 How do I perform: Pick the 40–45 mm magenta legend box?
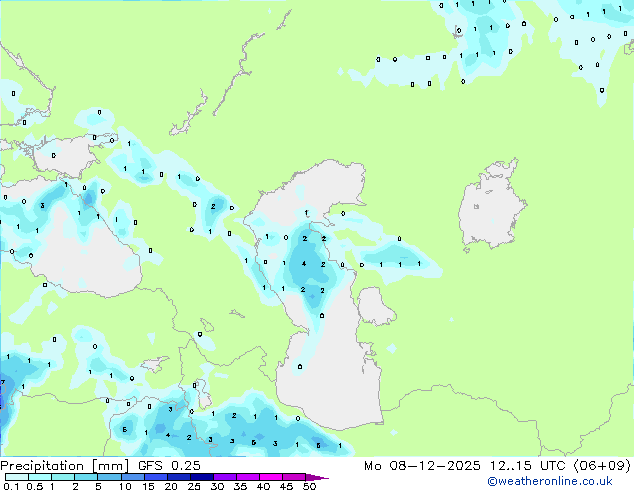coord(271,477)
